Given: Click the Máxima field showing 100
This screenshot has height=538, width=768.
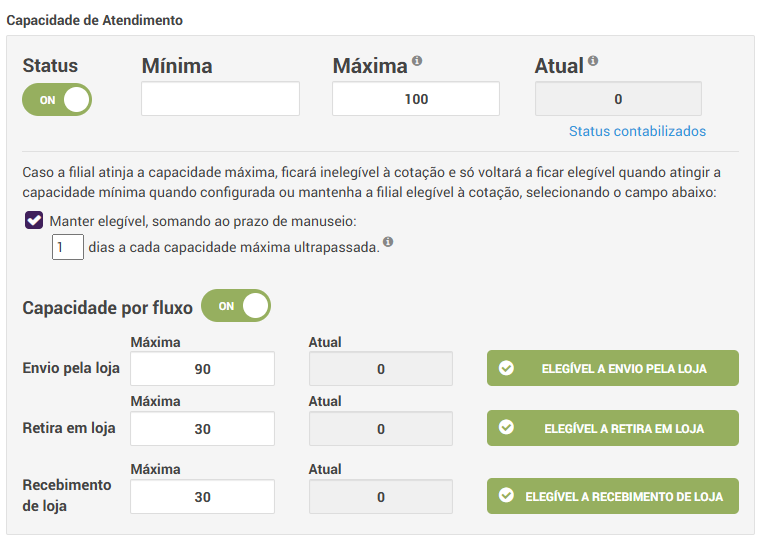Looking at the screenshot, I should [416, 99].
